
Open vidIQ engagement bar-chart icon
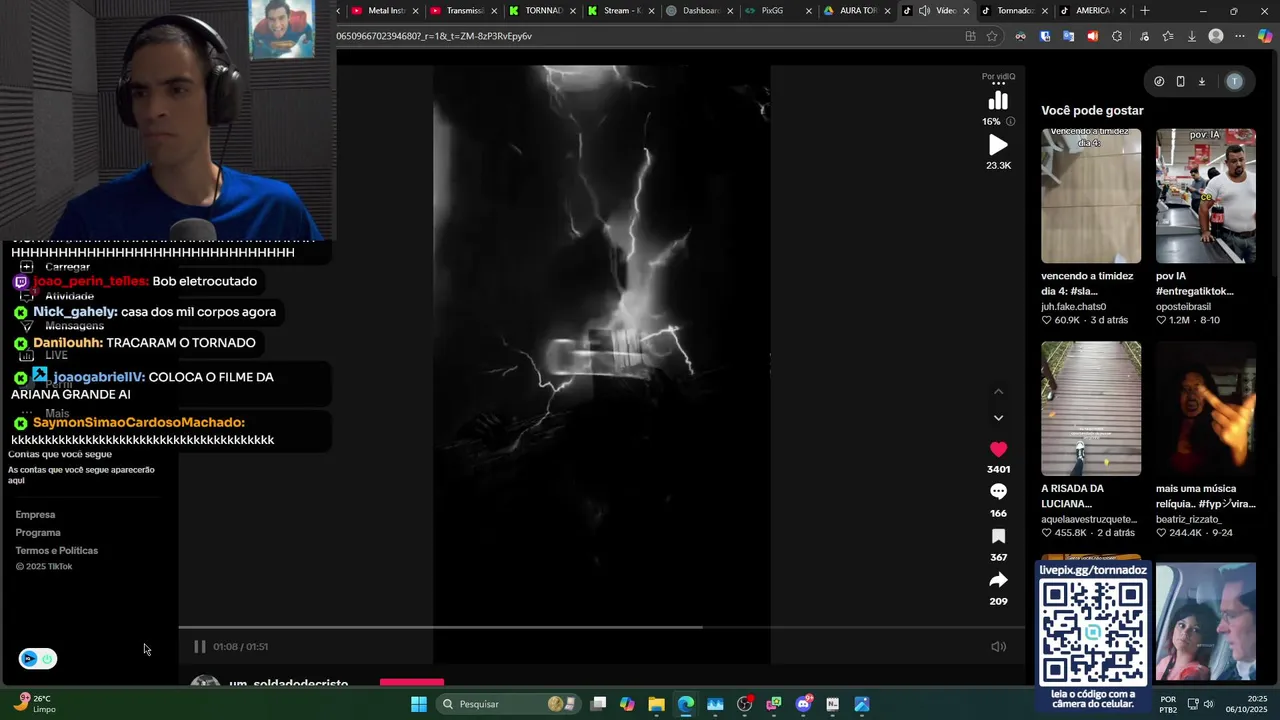pyautogui.click(x=998, y=101)
